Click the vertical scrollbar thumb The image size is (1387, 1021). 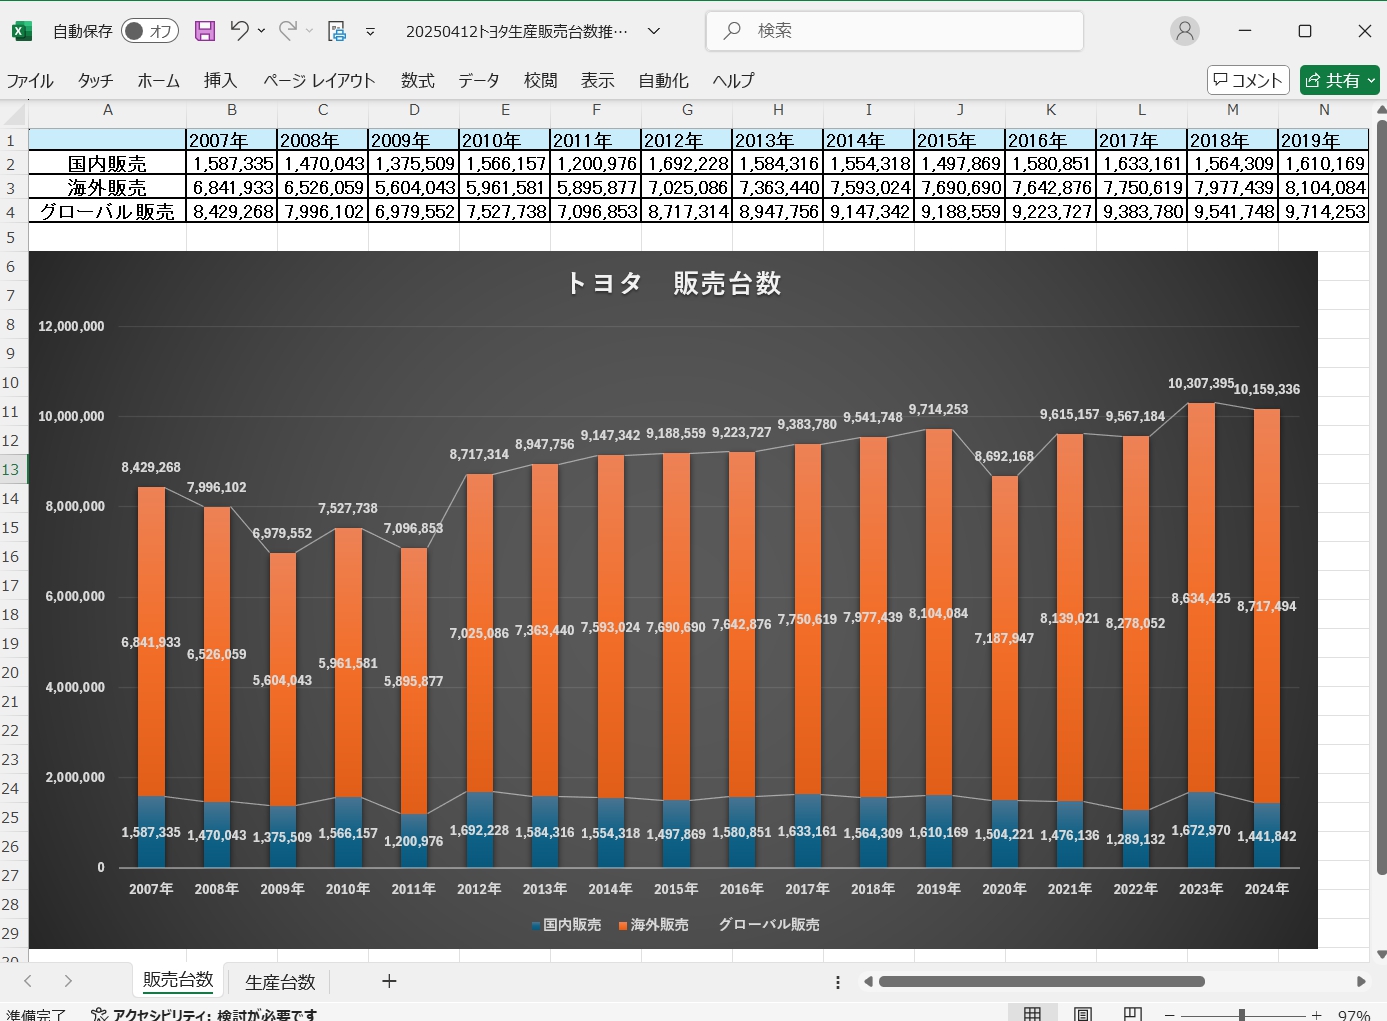coord(1381,497)
